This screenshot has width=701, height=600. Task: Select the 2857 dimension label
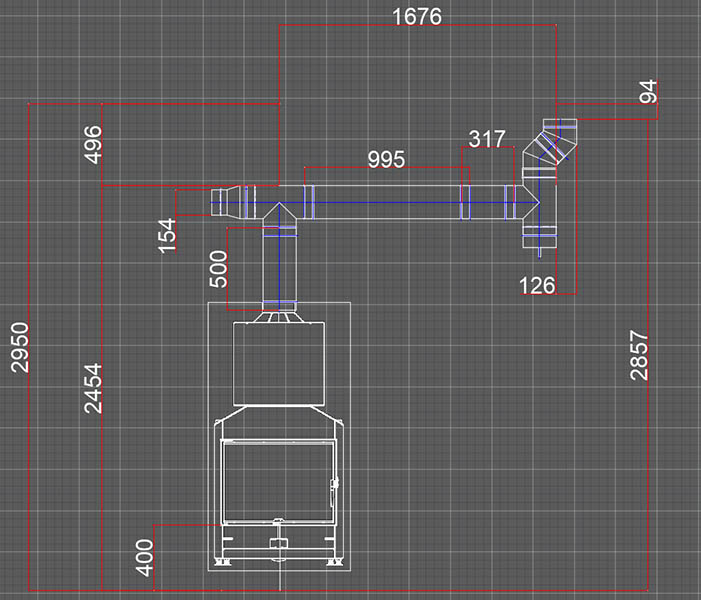click(x=639, y=355)
